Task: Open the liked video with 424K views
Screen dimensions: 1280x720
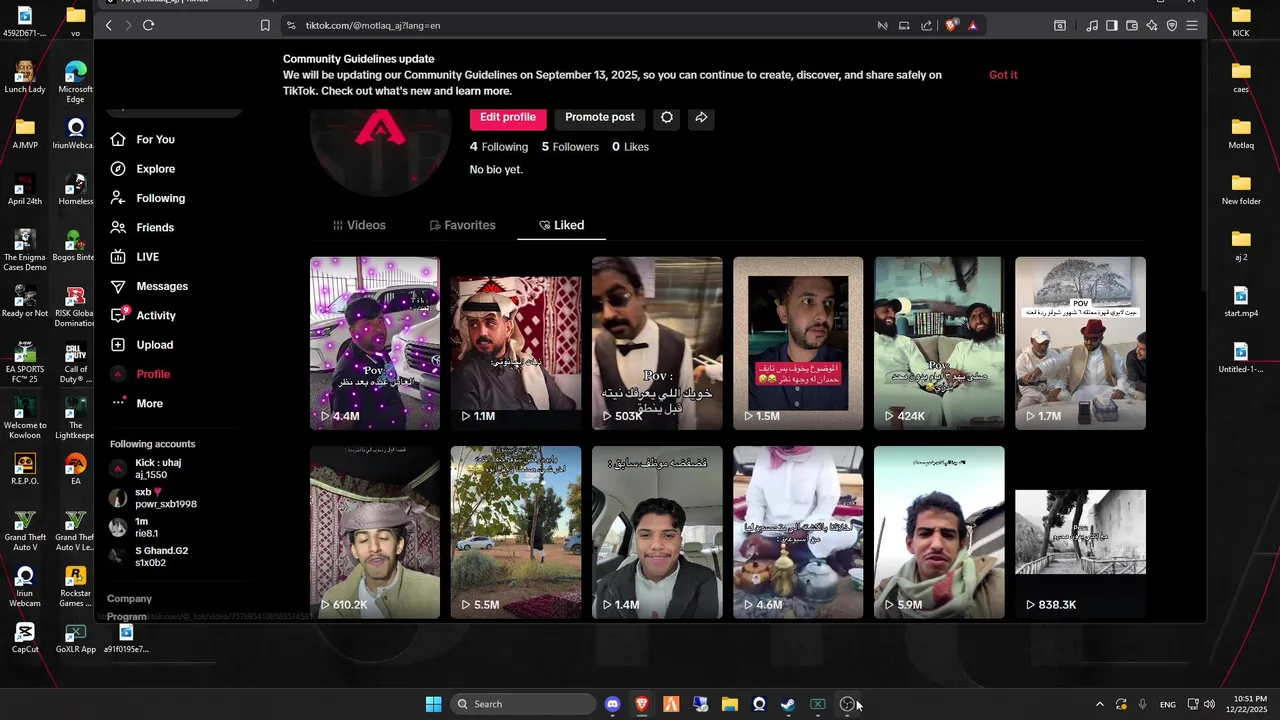Action: (x=939, y=343)
